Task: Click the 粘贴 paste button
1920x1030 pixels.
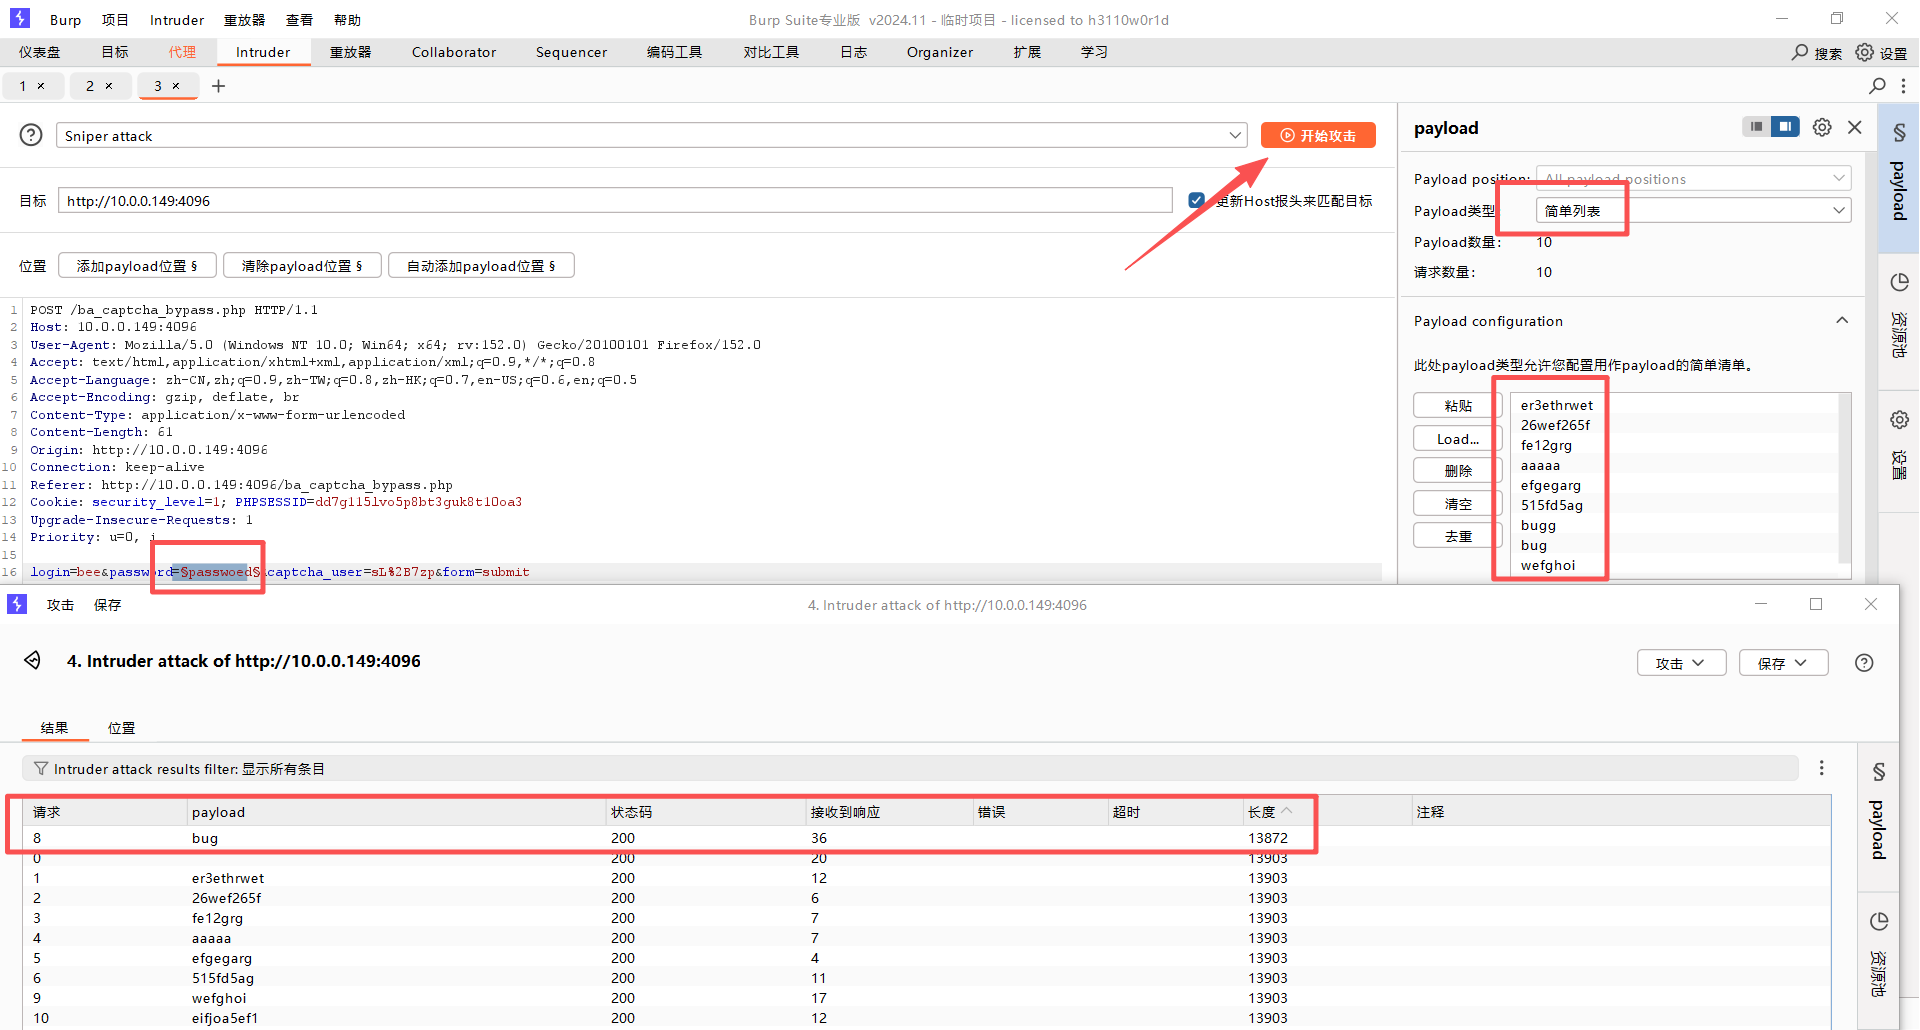Action: click(1457, 405)
